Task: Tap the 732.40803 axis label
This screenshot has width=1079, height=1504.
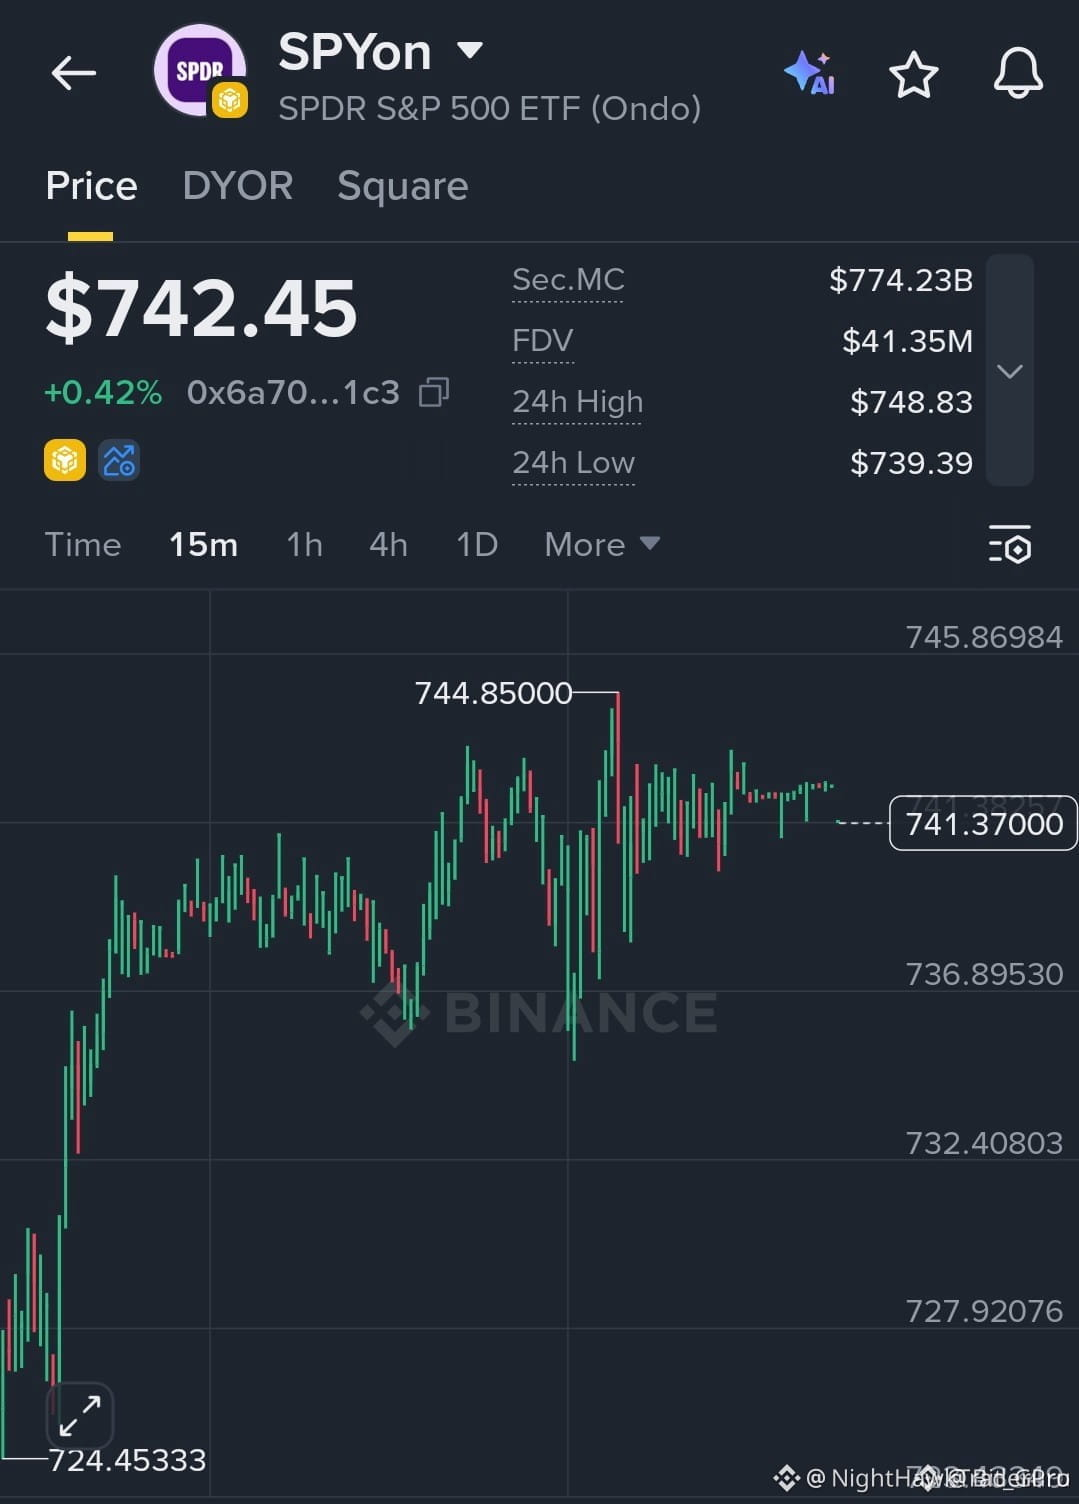Action: pos(984,1143)
